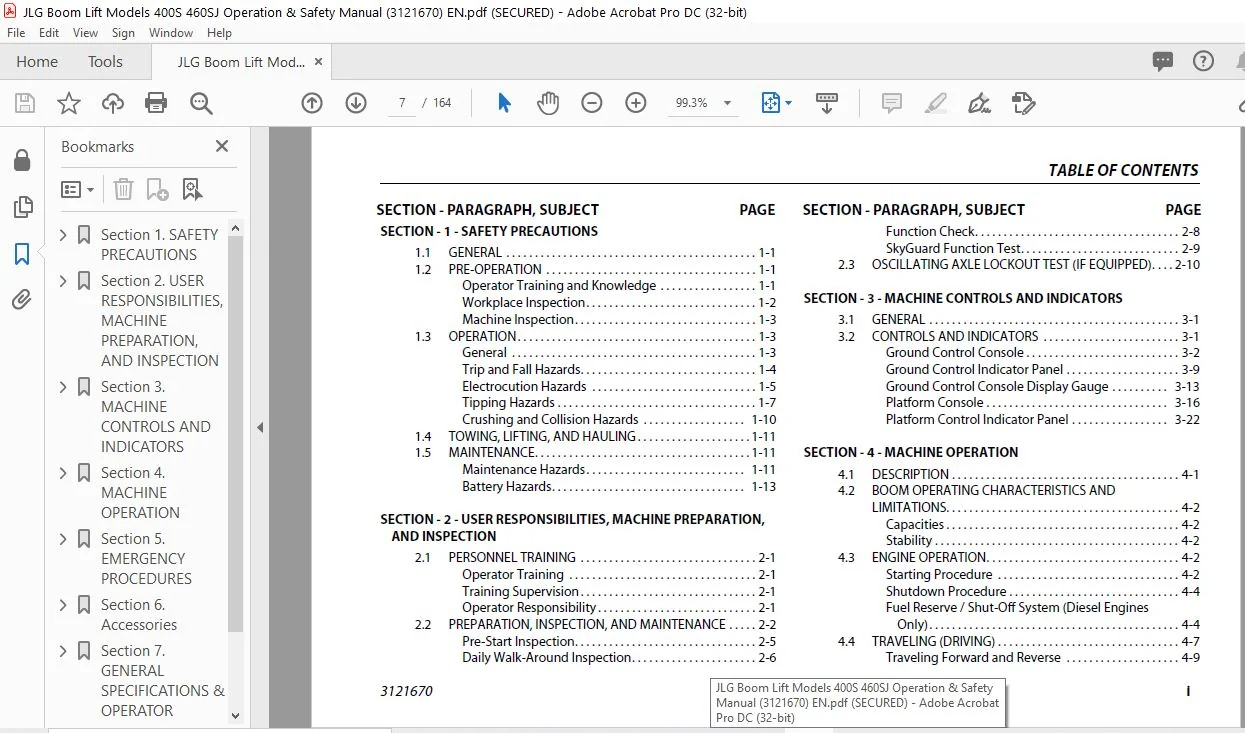1245x733 pixels.
Task: Click the bookmarks panel scrollbar thumb
Action: coord(236,435)
